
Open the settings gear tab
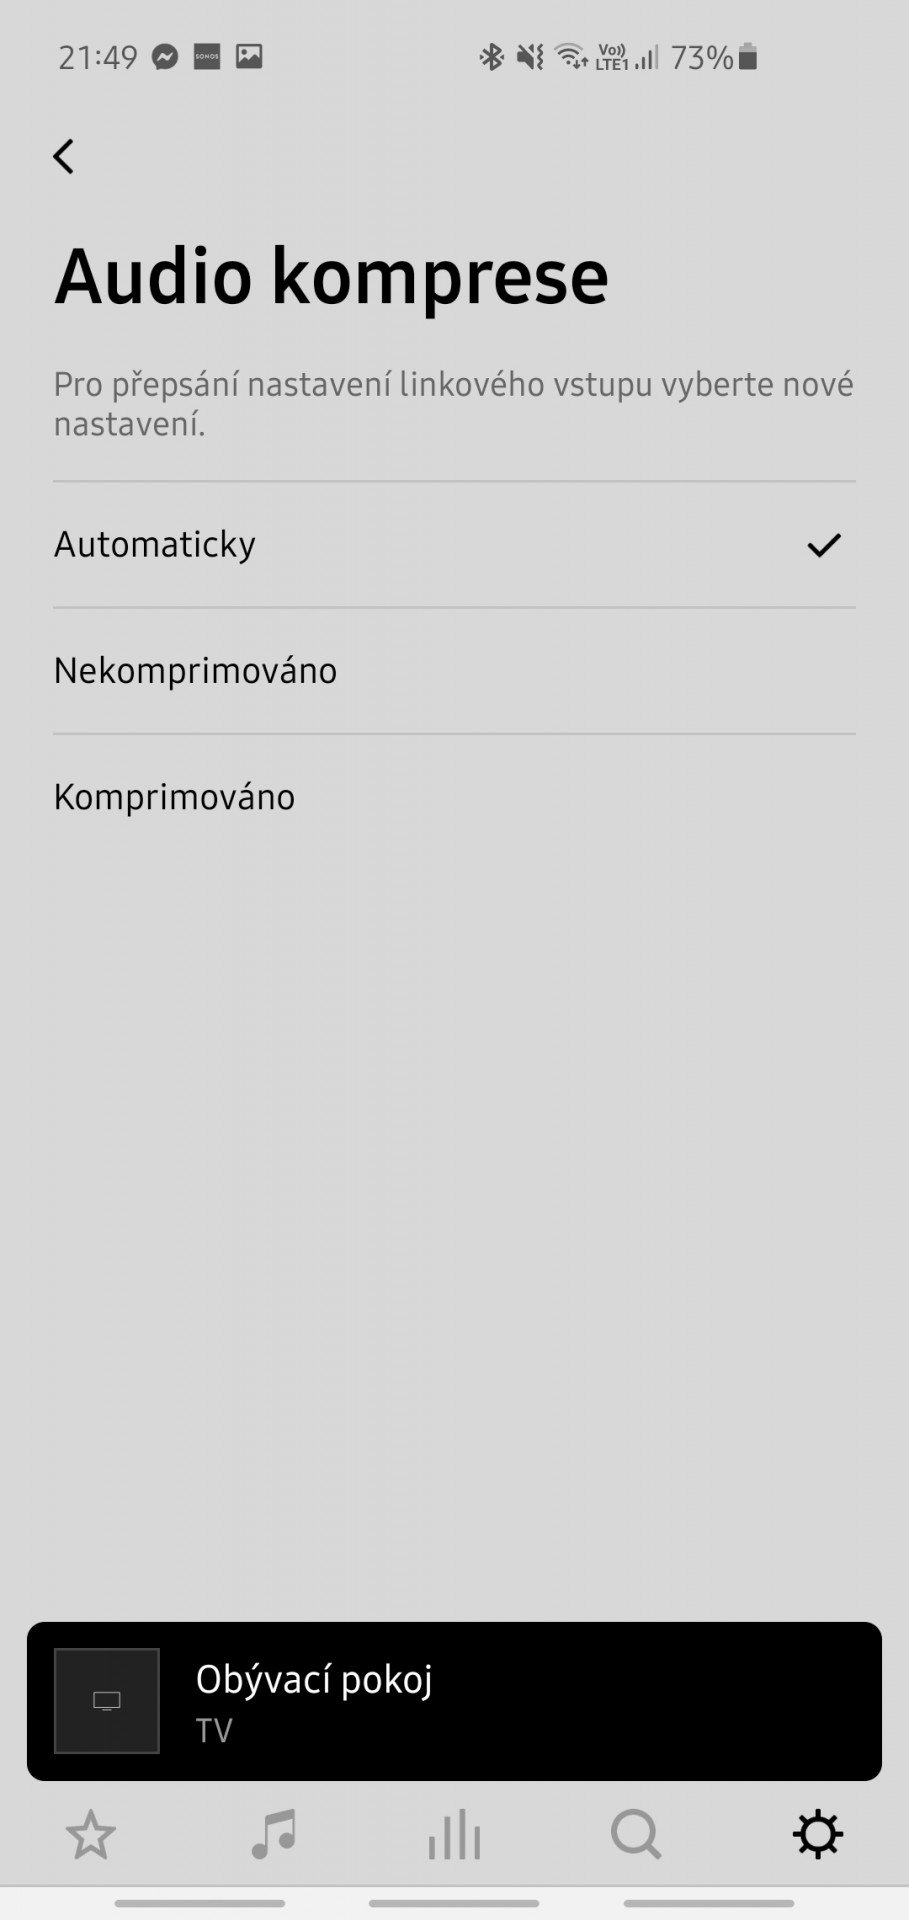818,1835
